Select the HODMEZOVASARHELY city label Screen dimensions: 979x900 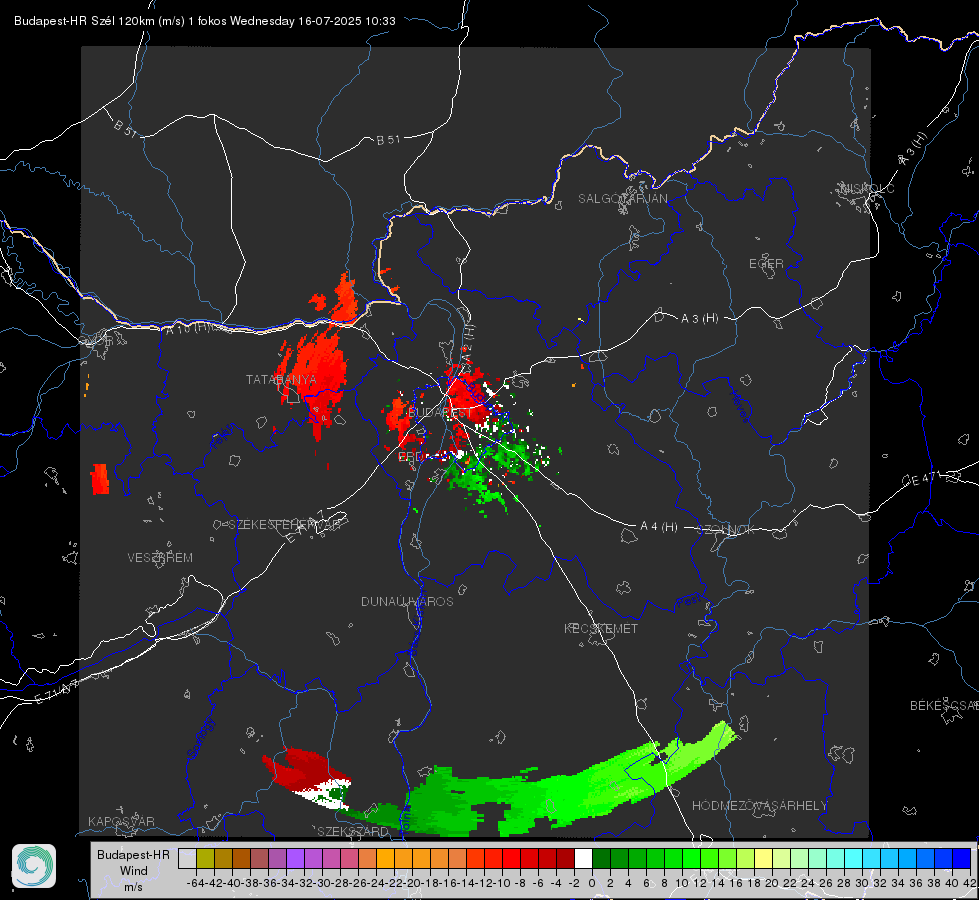pos(759,806)
